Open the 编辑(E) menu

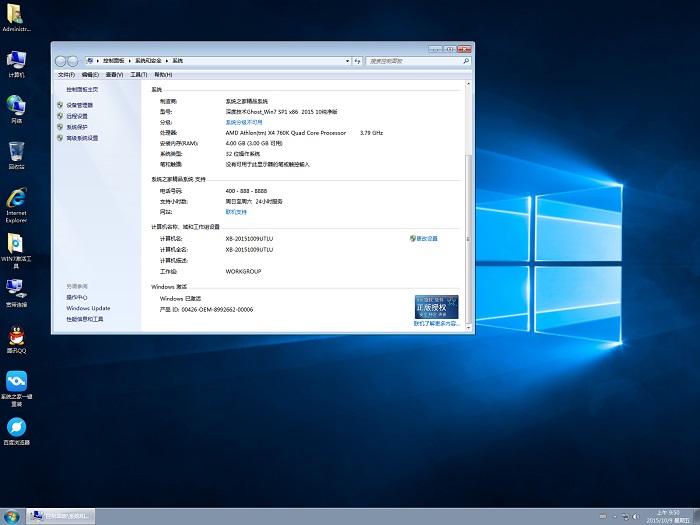click(x=90, y=75)
